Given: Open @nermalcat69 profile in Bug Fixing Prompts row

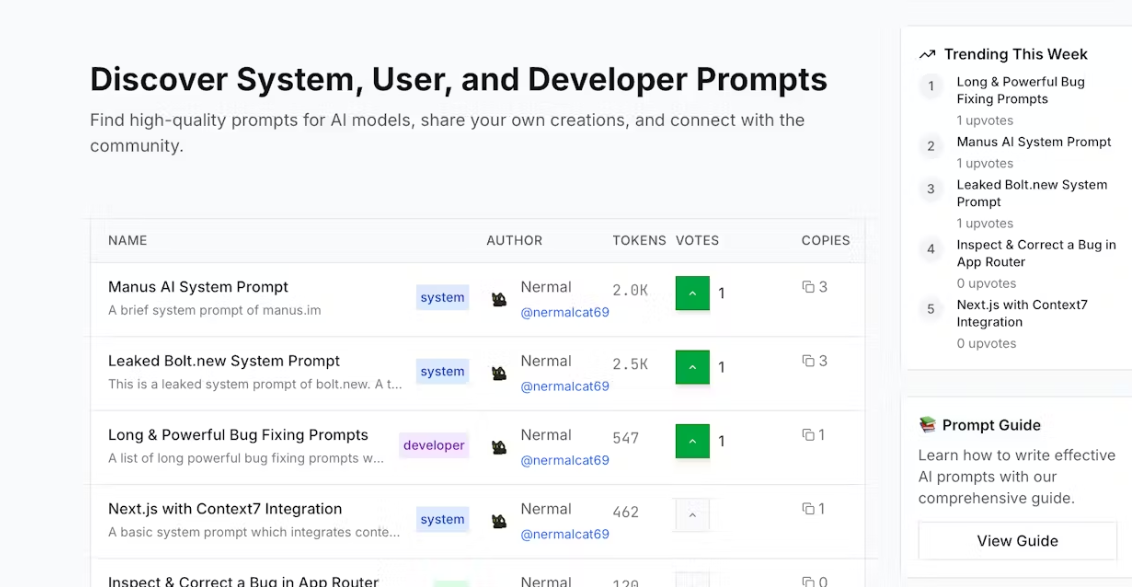Looking at the screenshot, I should (565, 460).
